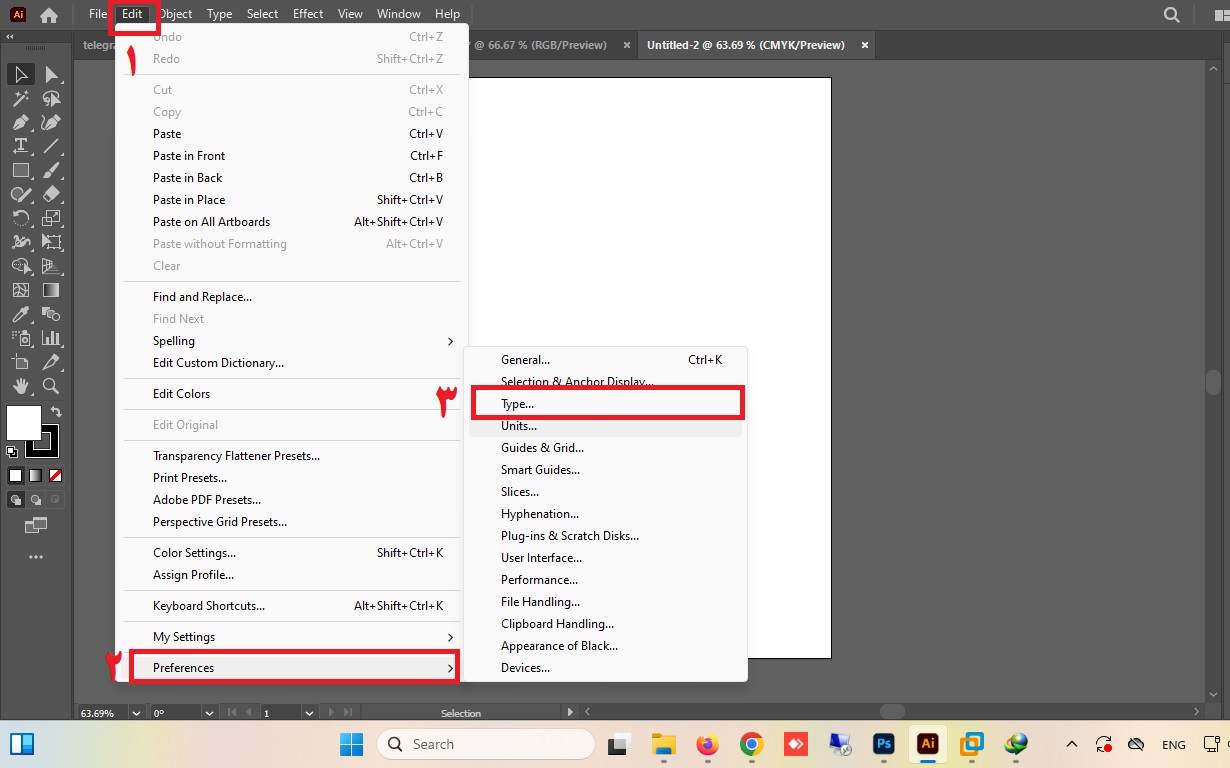Select the Hand tool
The width and height of the screenshot is (1230, 768).
click(x=20, y=386)
